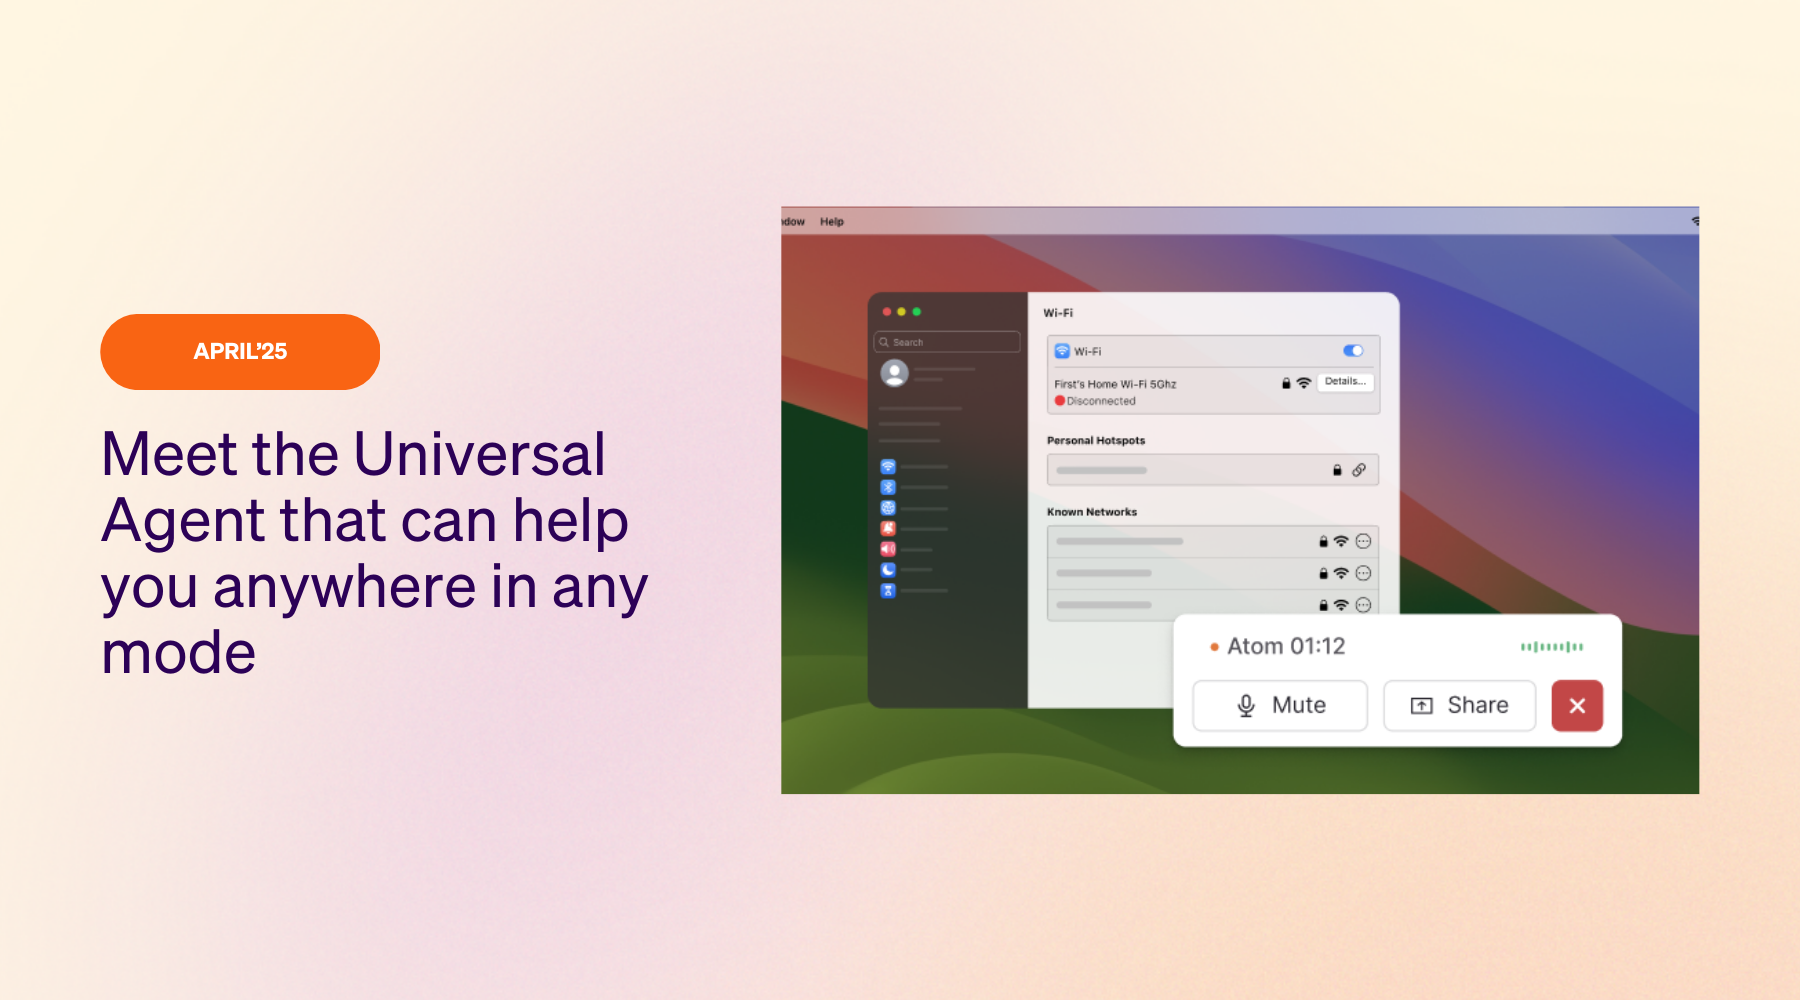Open Screen Time hourglass icon in sidebar
The width and height of the screenshot is (1800, 1000).
(x=888, y=591)
